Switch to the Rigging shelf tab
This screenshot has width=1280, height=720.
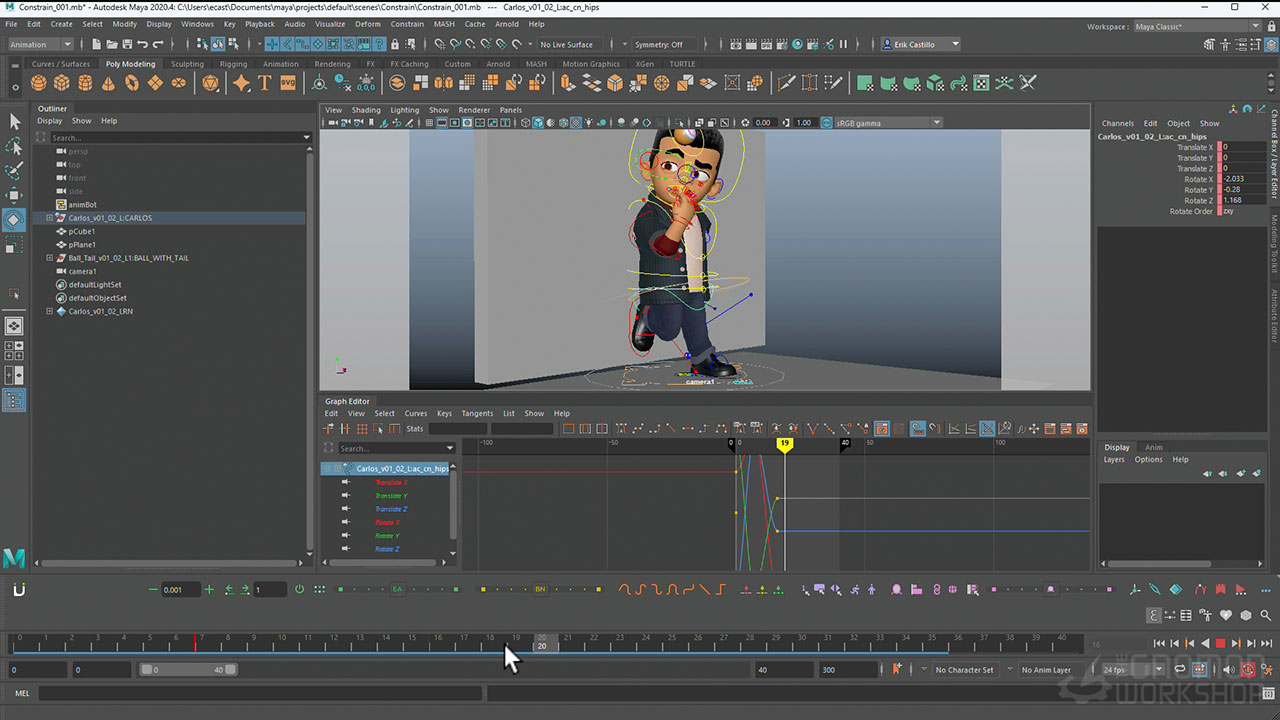233,64
